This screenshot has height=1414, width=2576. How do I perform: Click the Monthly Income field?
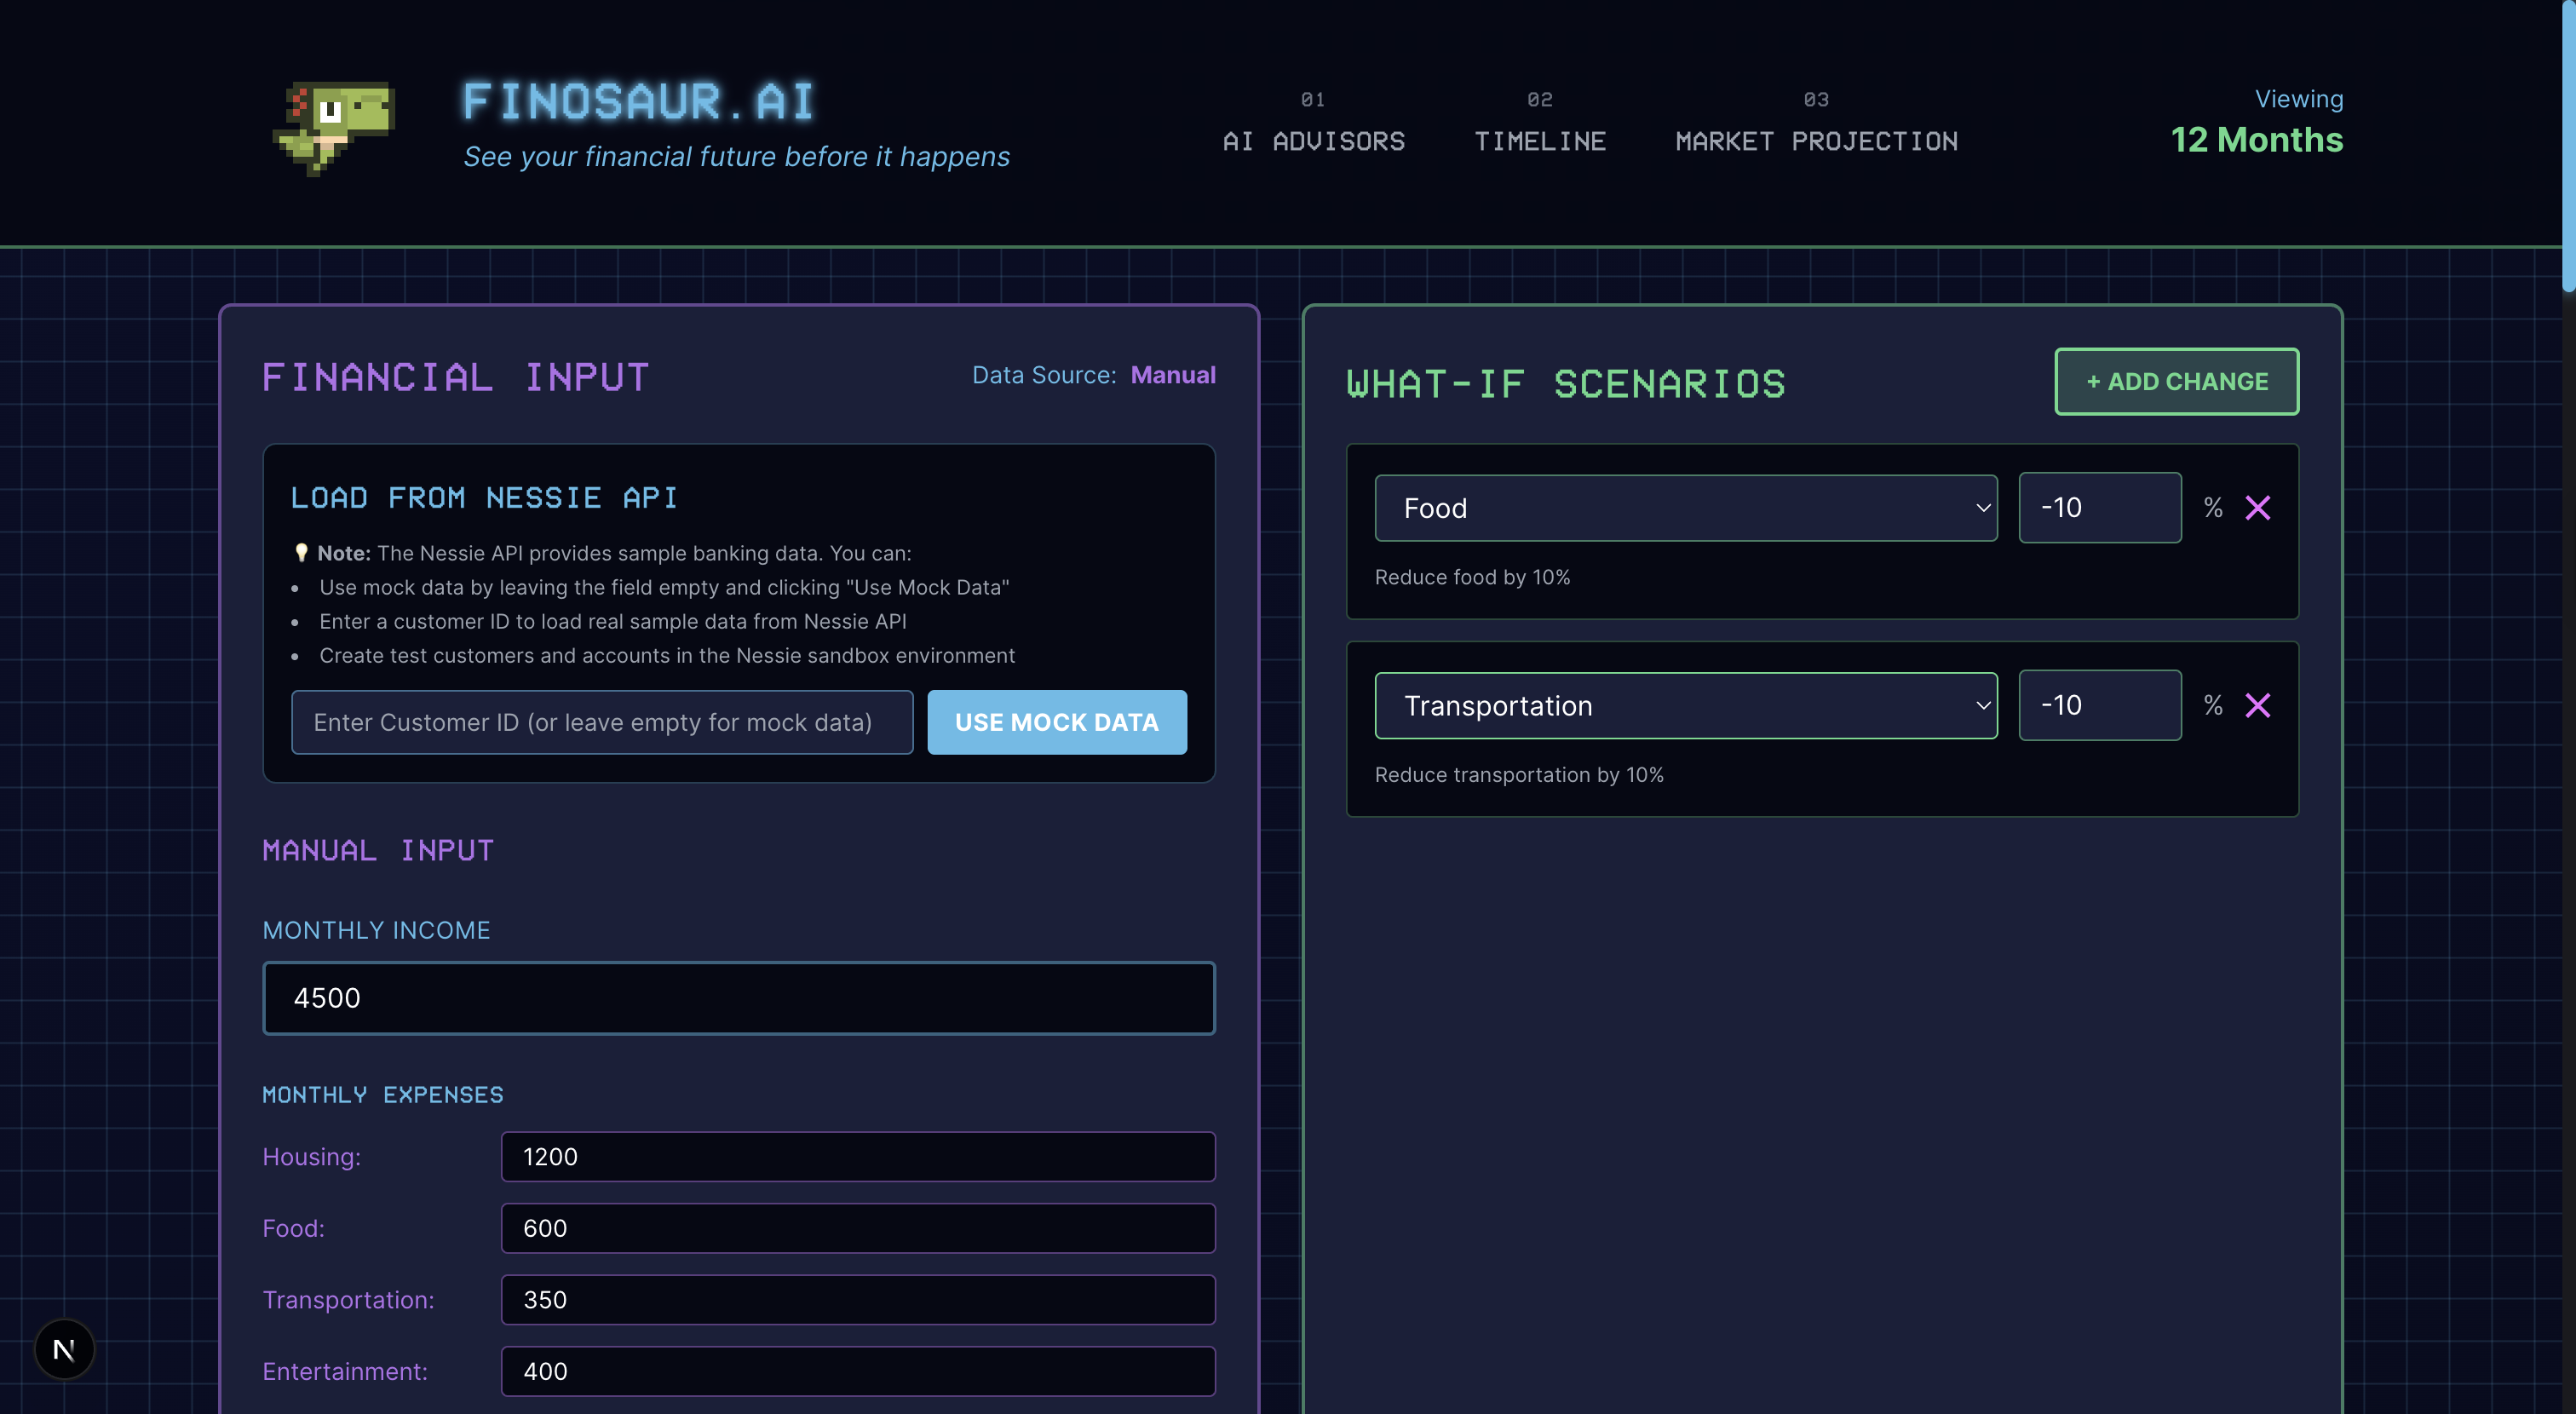point(738,998)
